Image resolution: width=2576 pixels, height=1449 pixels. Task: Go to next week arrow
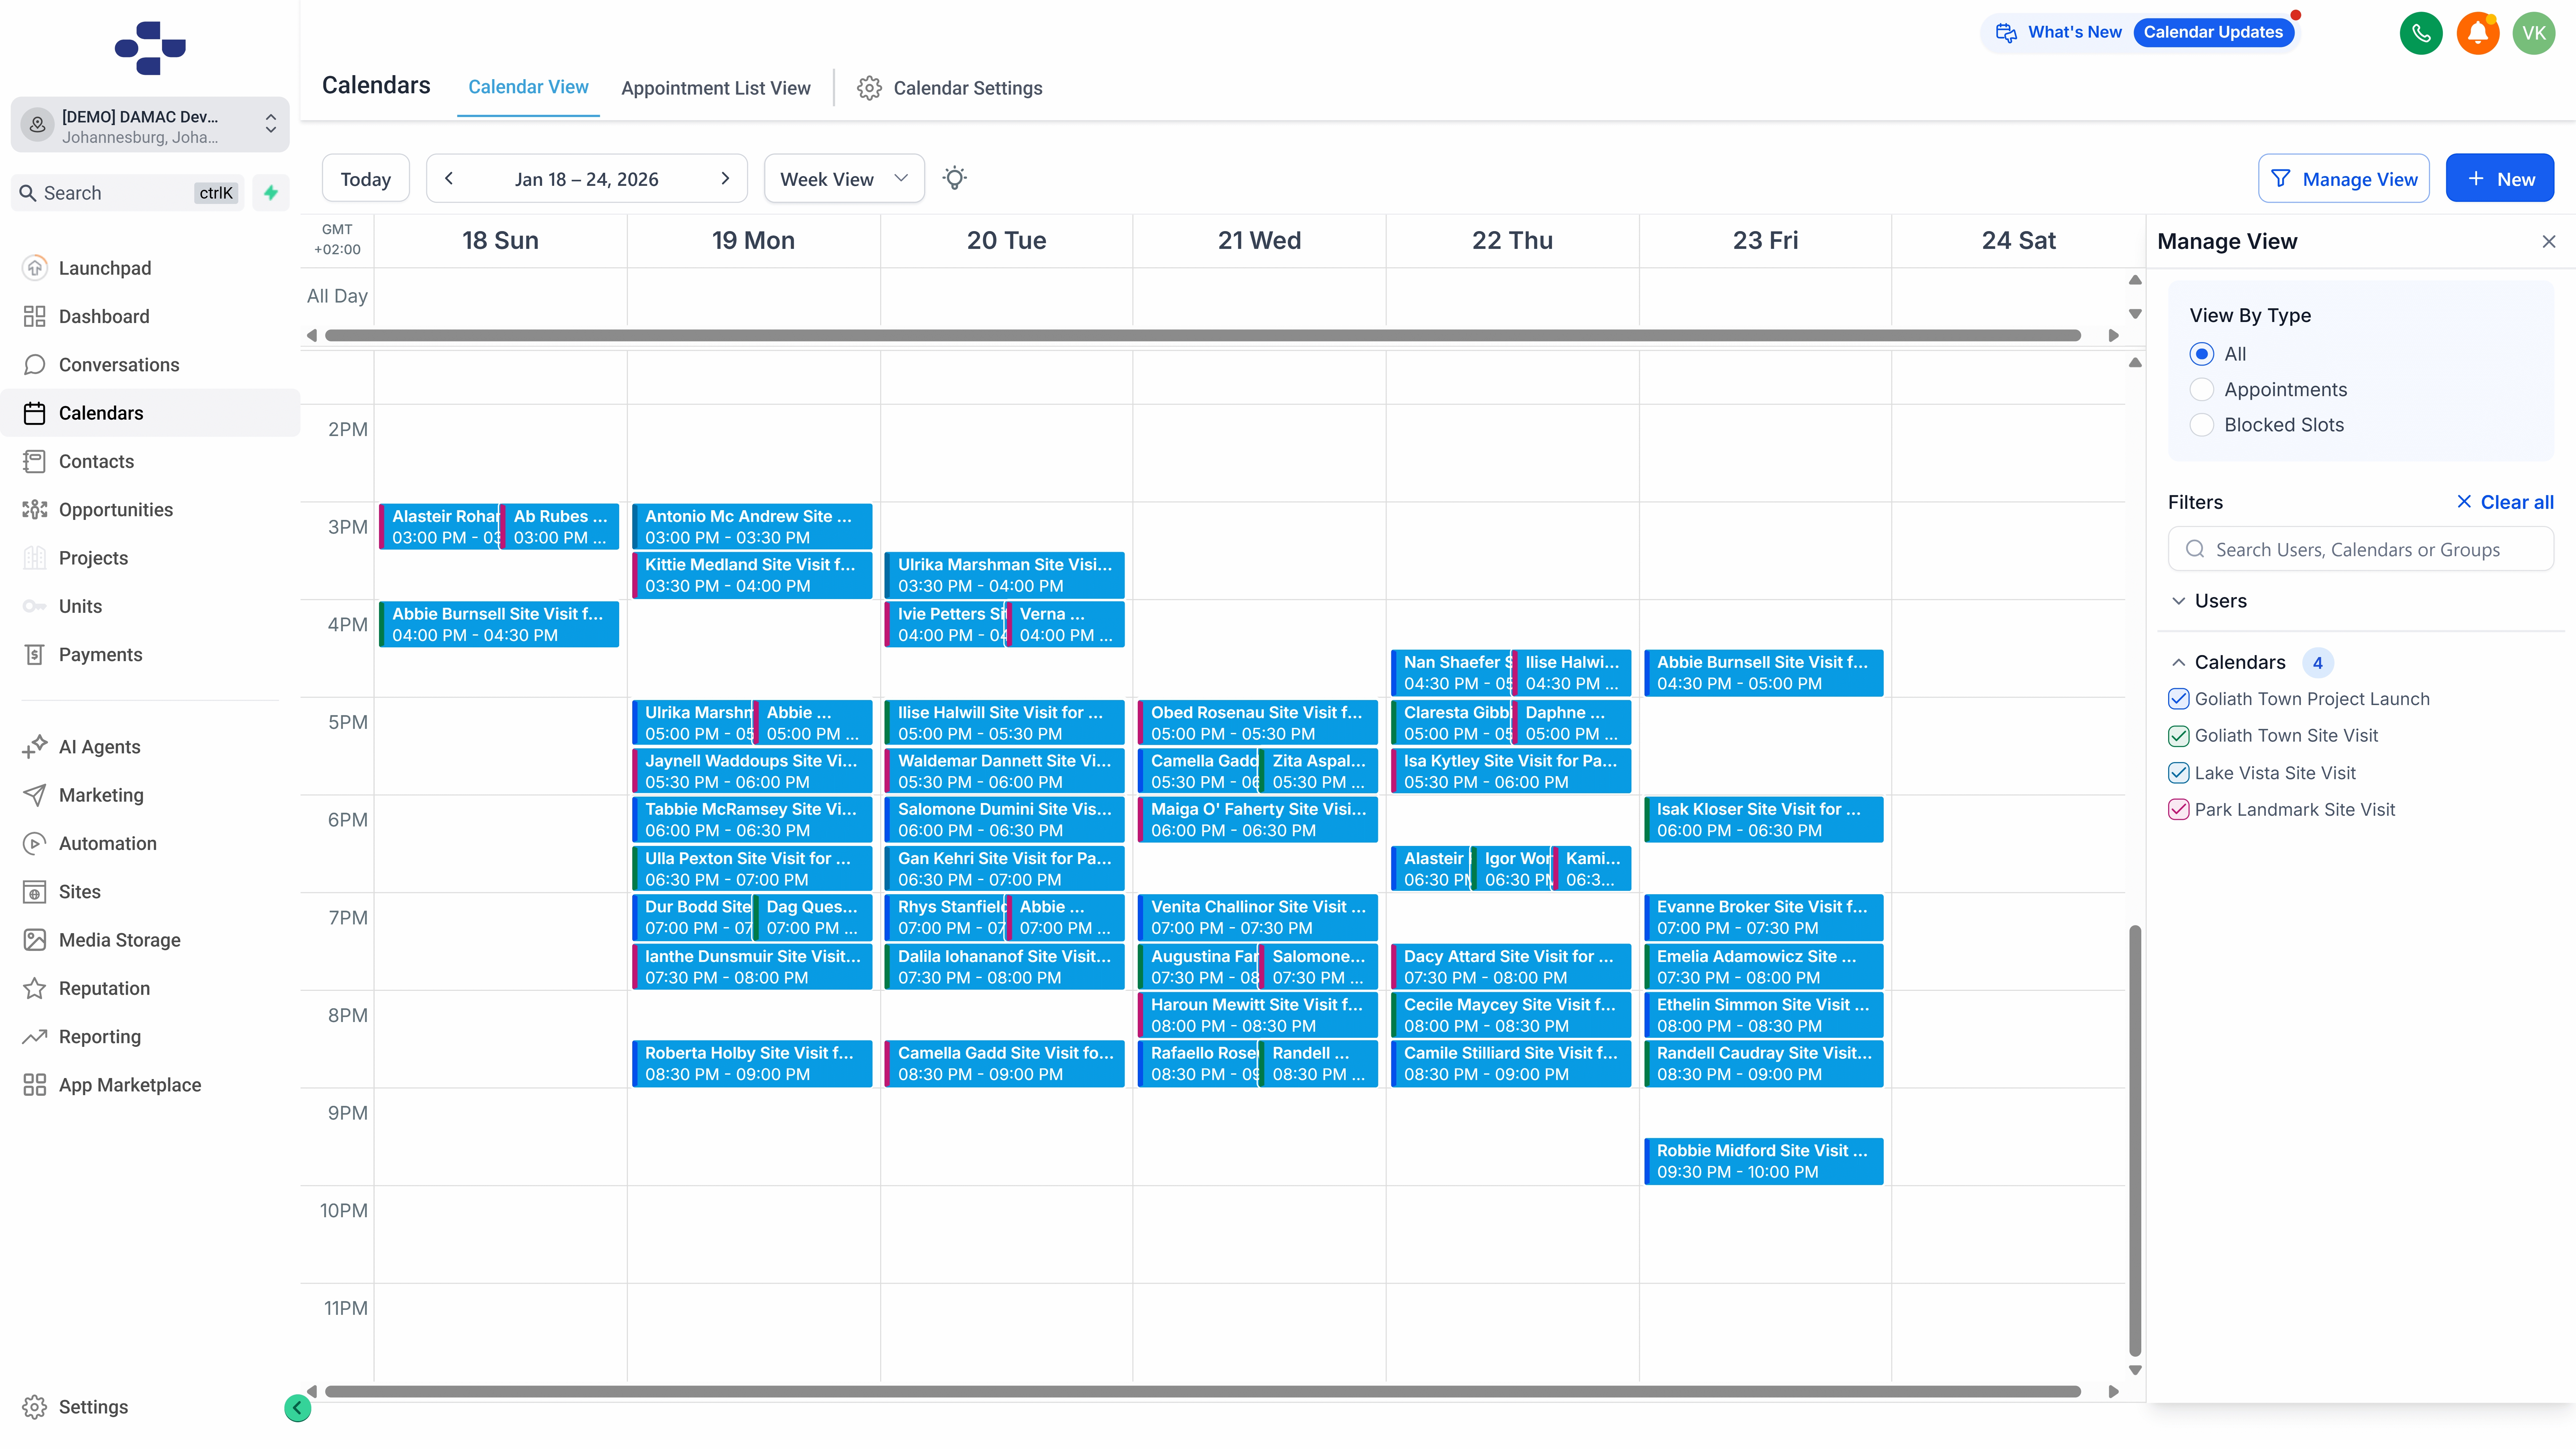[725, 178]
